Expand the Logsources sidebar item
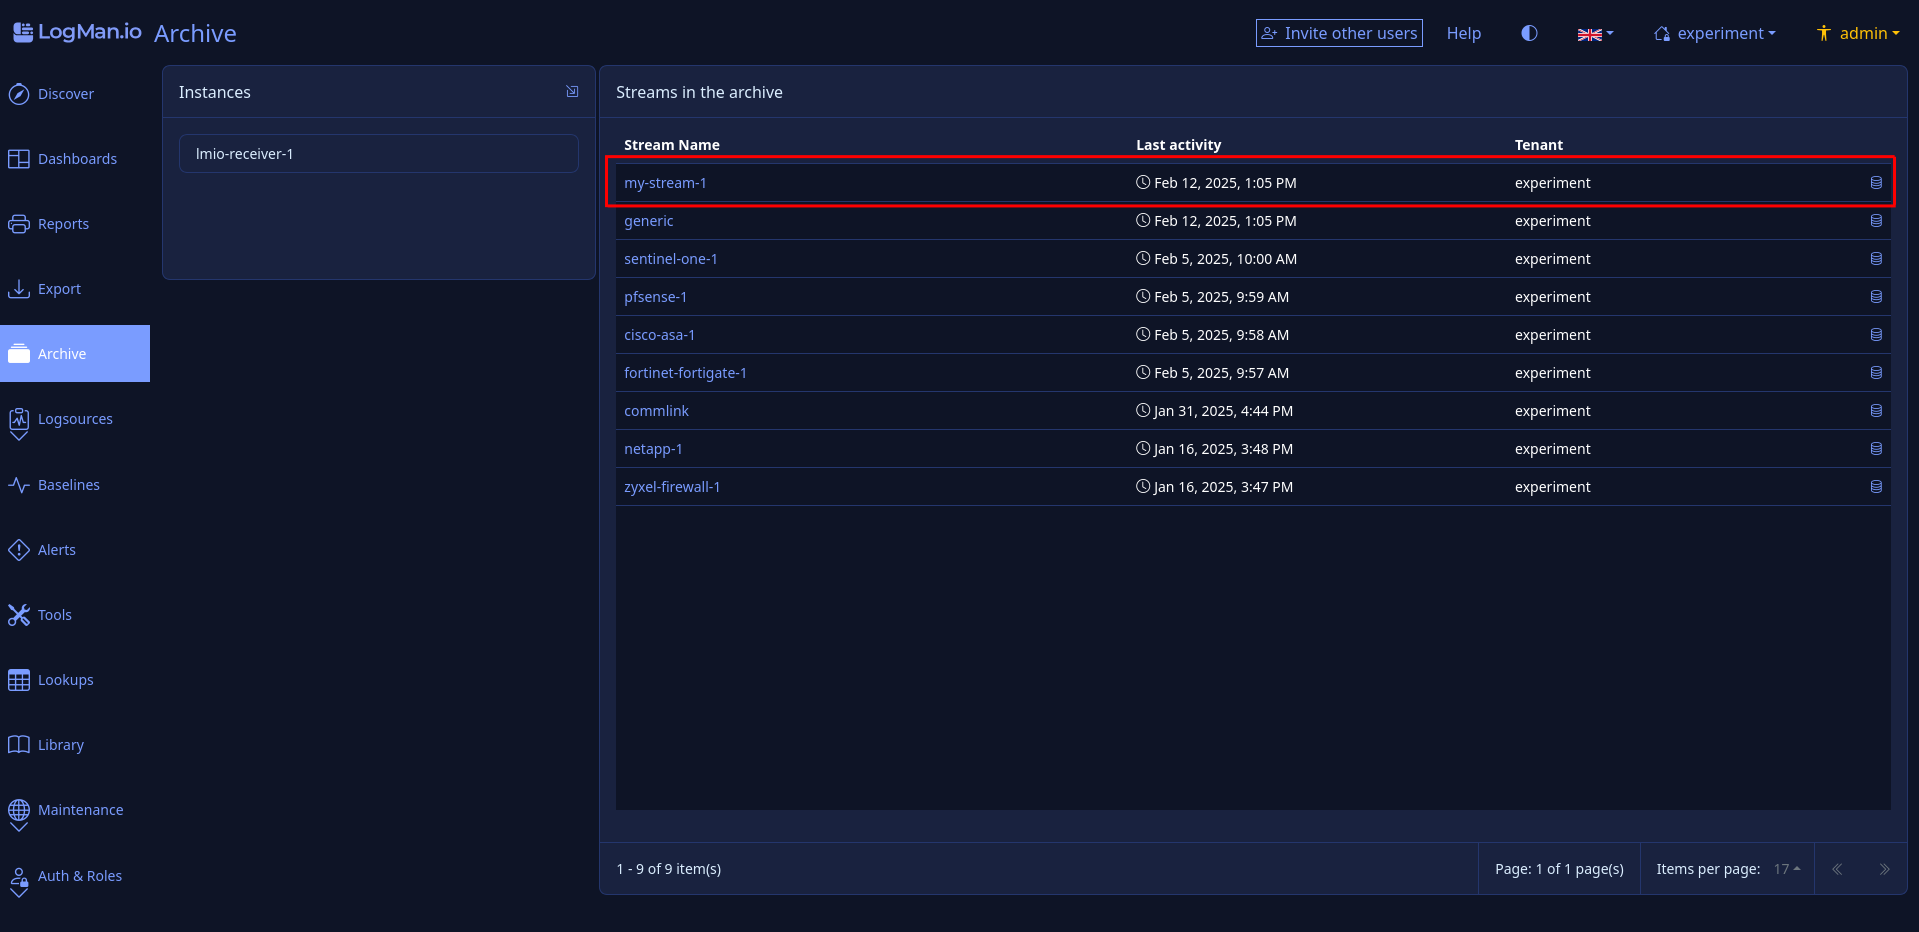The image size is (1919, 932). (75, 420)
